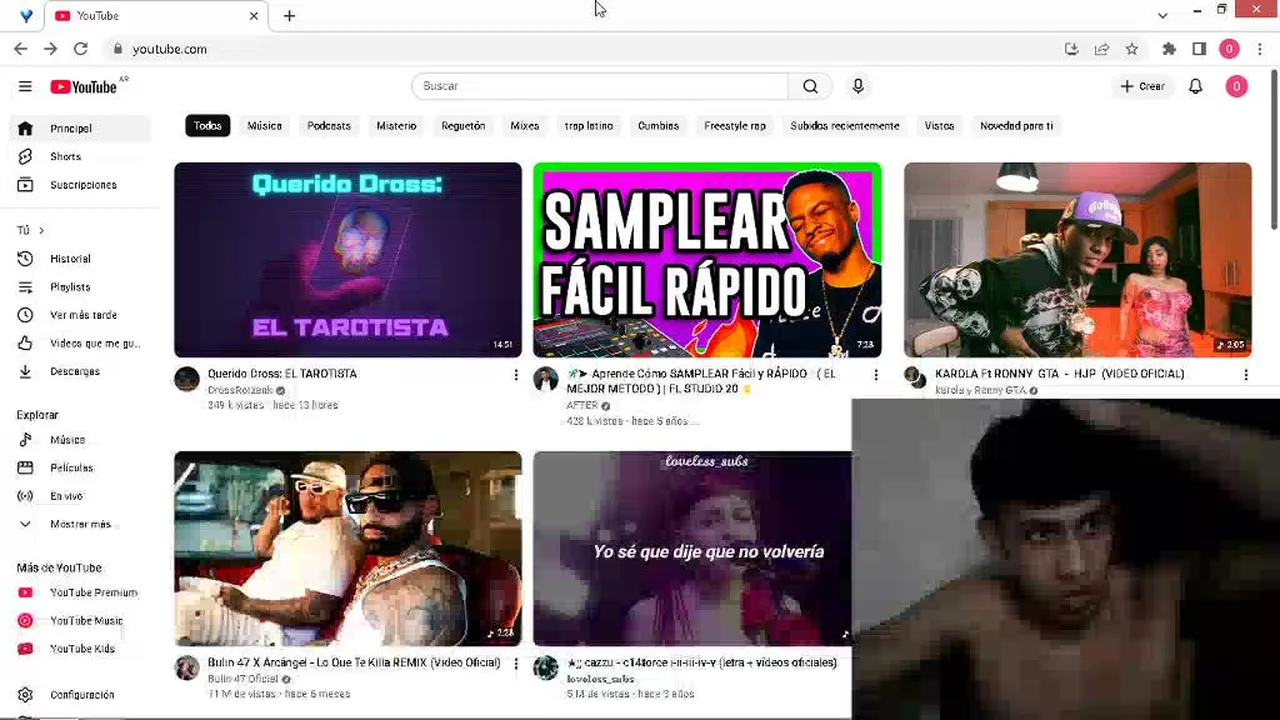This screenshot has width=1280, height=720.
Task: Select the Misterio filter chip
Action: [396, 126]
